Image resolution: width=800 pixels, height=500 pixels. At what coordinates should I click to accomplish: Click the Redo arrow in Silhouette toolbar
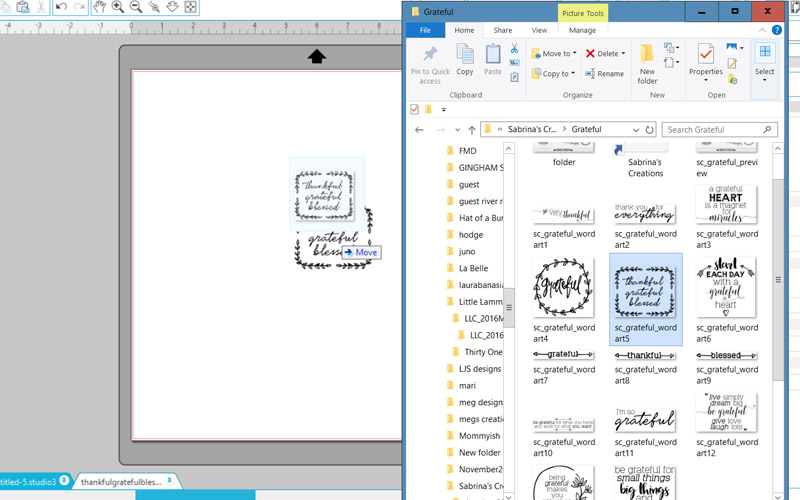point(79,7)
